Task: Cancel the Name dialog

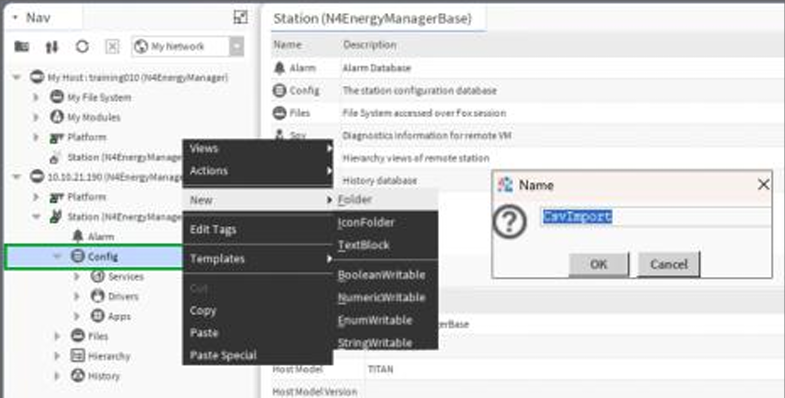Action: click(668, 264)
